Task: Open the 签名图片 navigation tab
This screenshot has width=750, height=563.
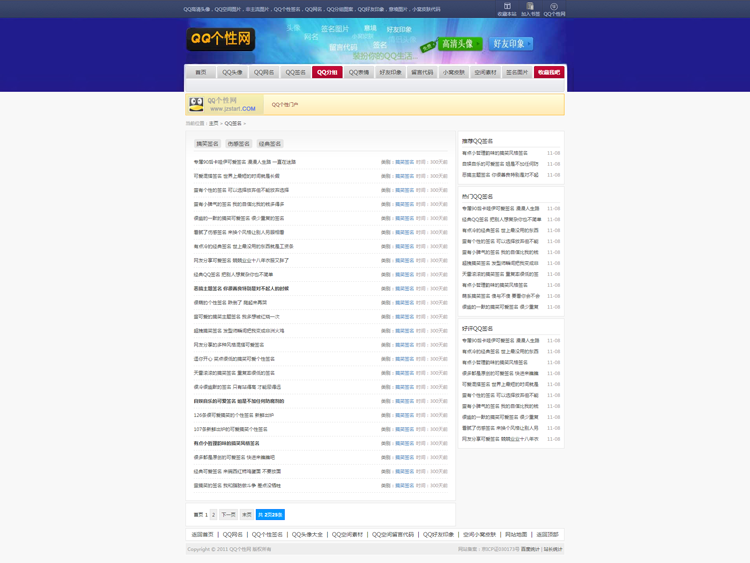Action: [517, 72]
